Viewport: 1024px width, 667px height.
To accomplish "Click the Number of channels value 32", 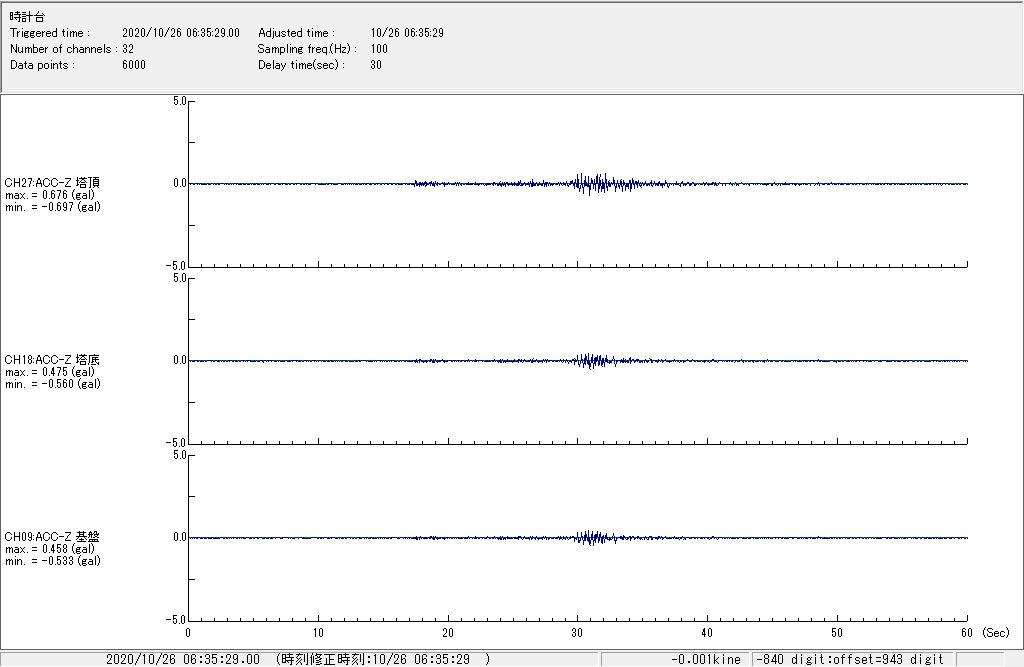I will click(x=128, y=49).
